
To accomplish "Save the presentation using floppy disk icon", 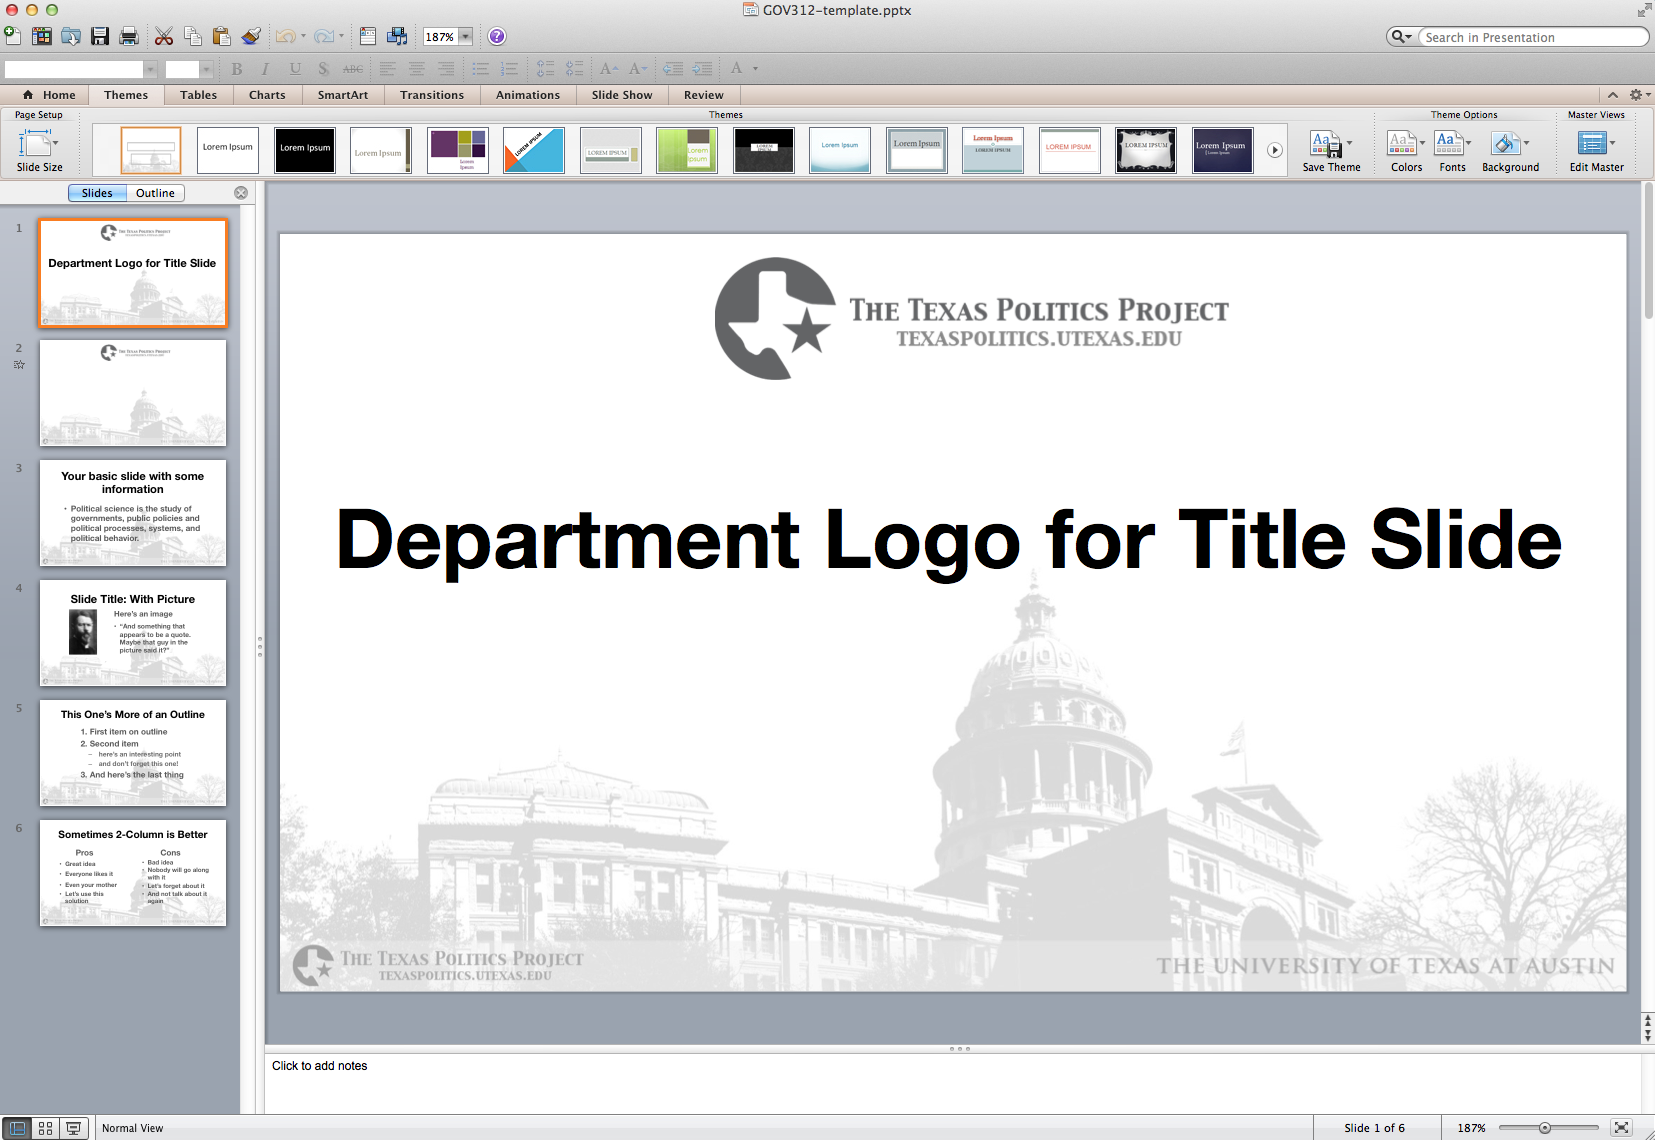I will click(x=100, y=37).
